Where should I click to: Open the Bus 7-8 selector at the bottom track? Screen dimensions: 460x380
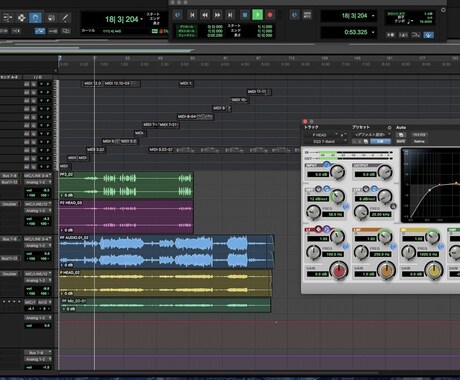click(x=38, y=352)
